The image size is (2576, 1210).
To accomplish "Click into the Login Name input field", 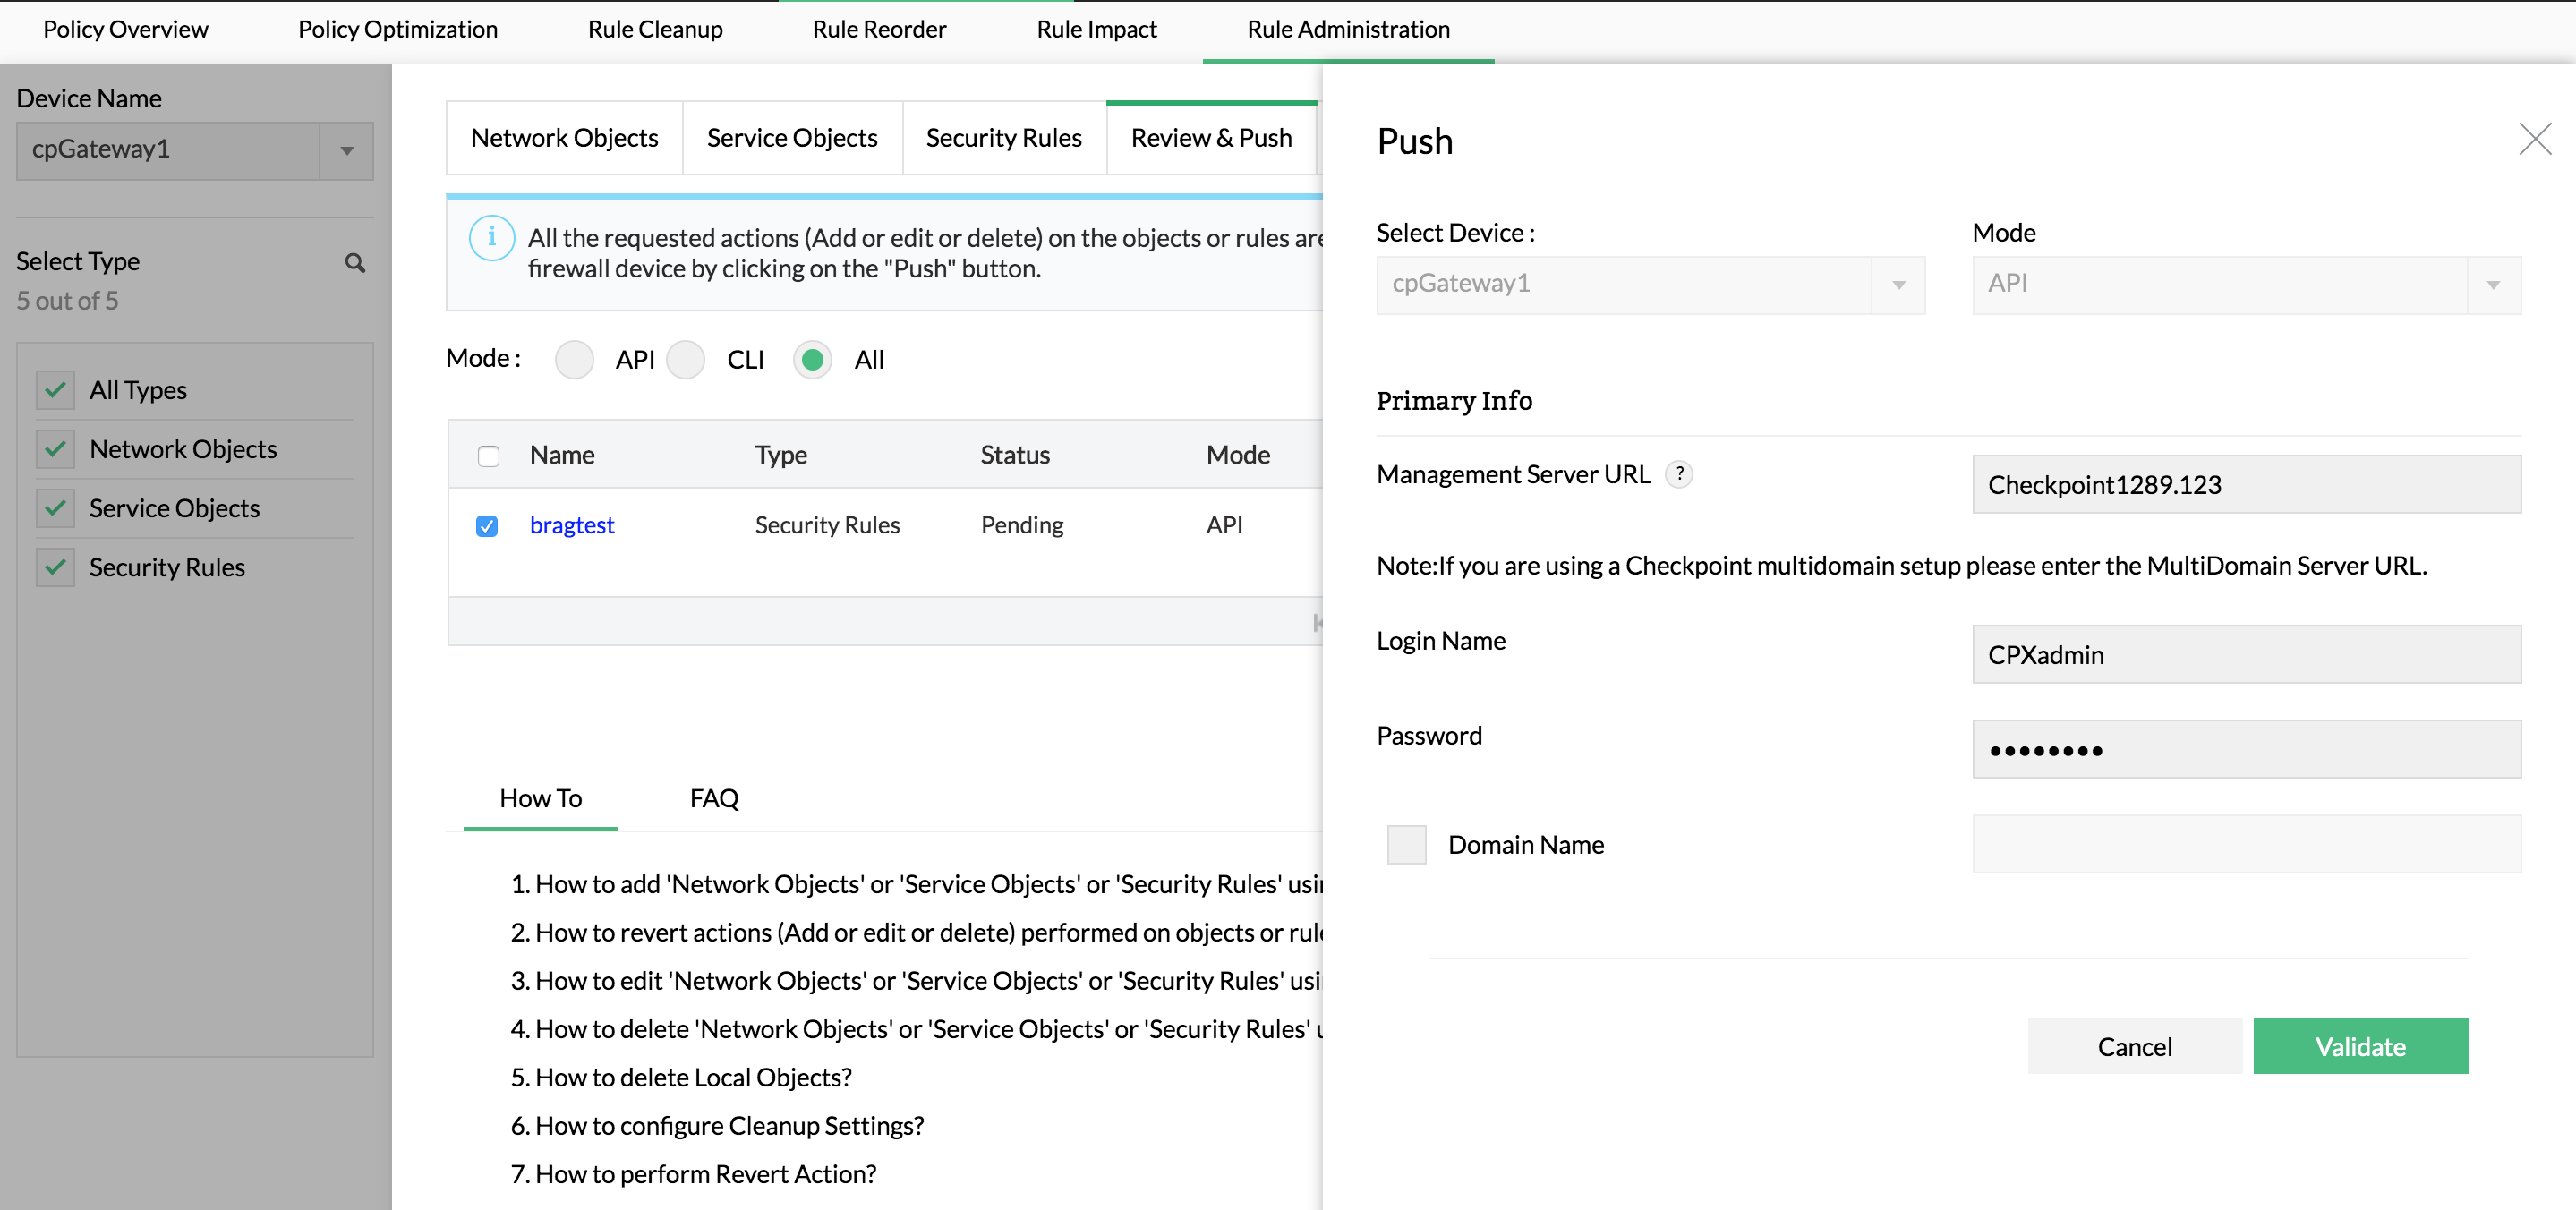I will point(2246,655).
